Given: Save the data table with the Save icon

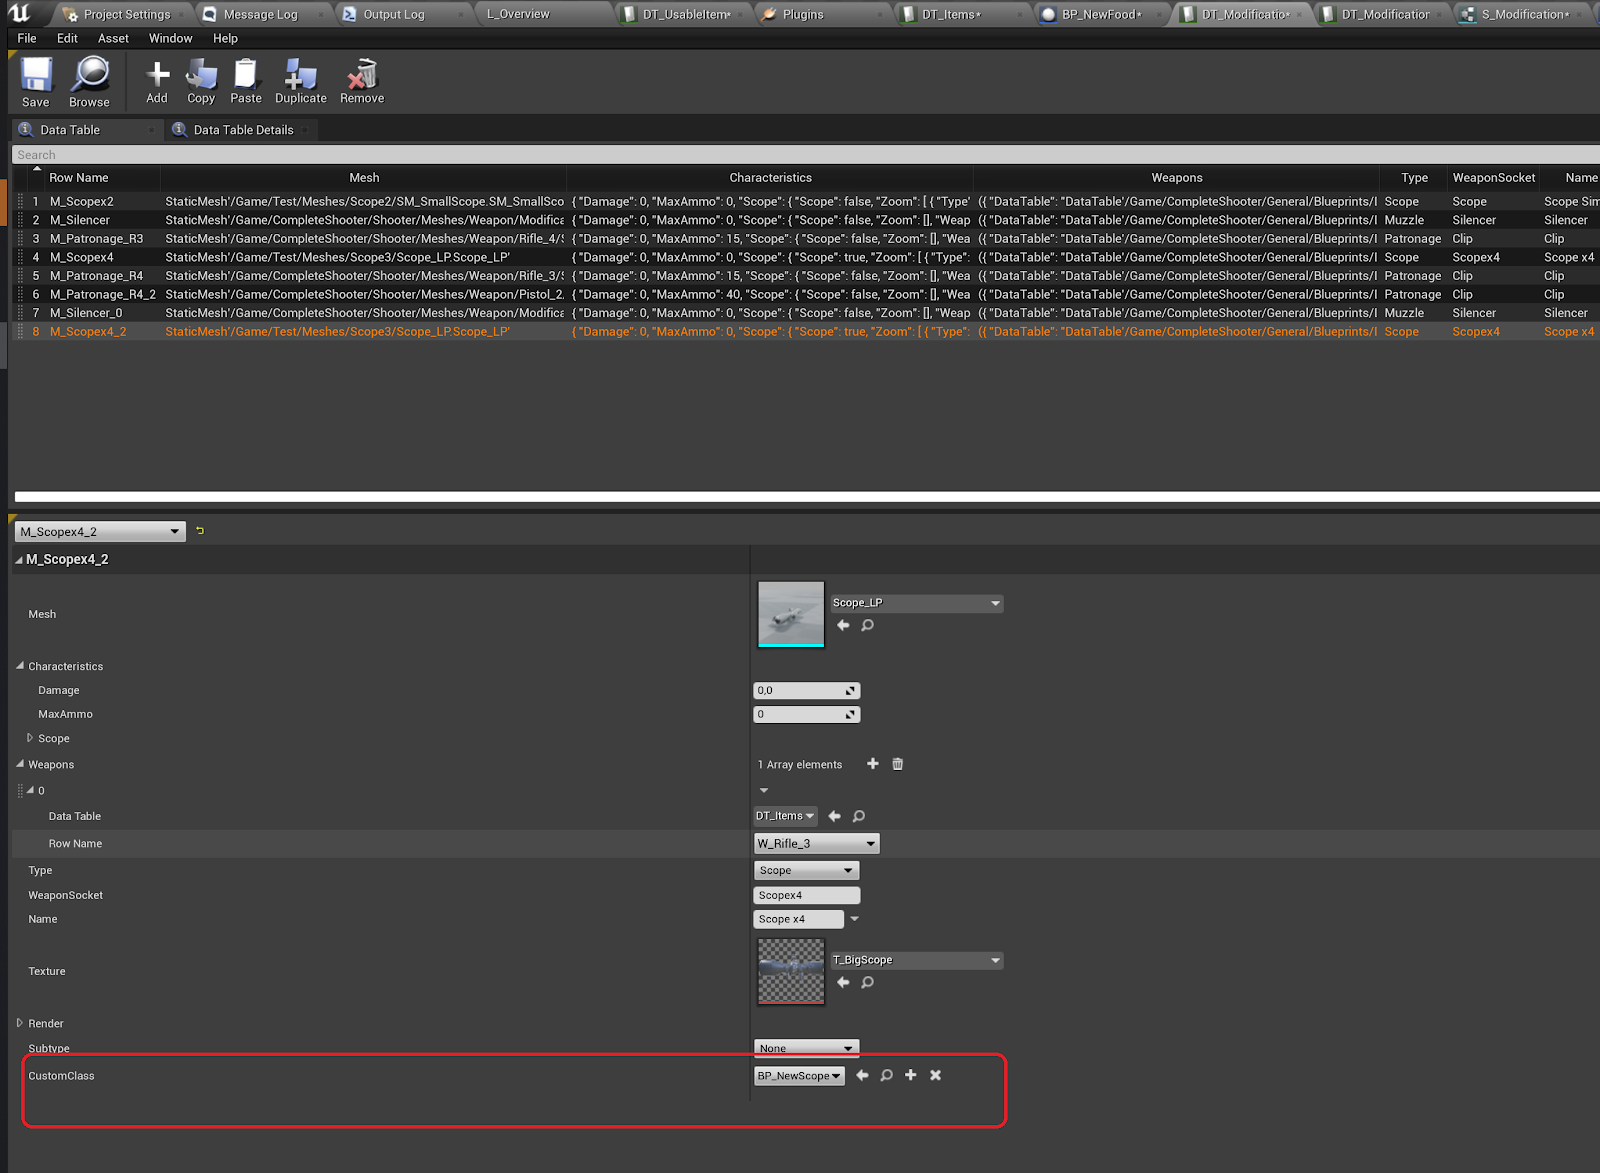Looking at the screenshot, I should point(36,81).
